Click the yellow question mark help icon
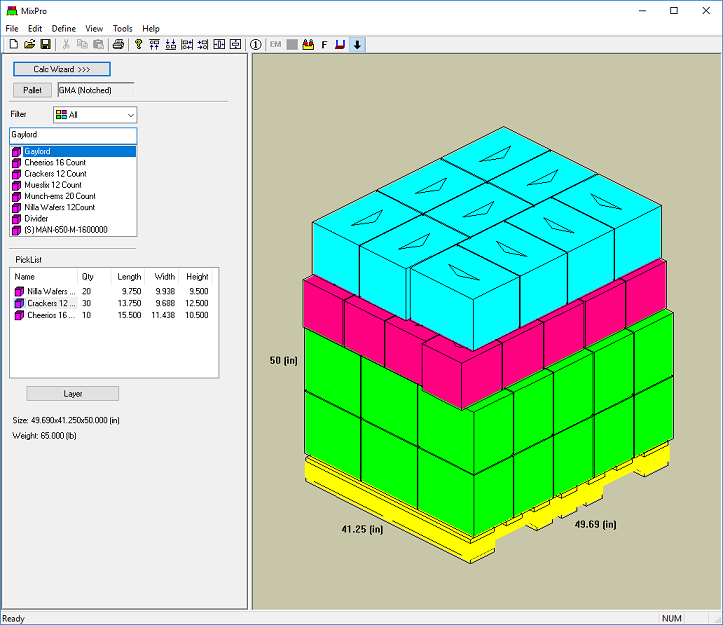Viewport: 723px width, 625px height. coord(139,44)
